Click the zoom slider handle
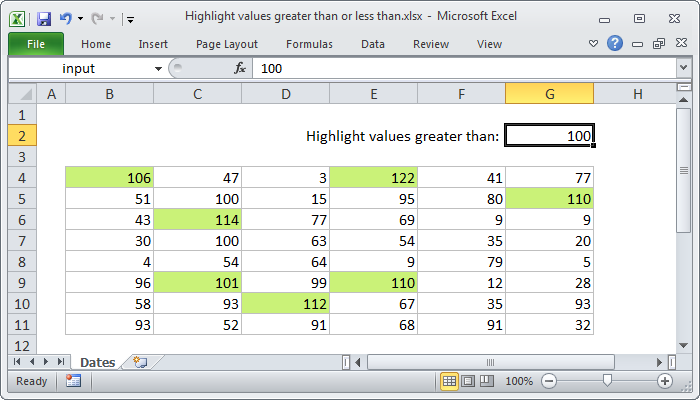Viewport: 700px width, 400px height. pos(606,381)
